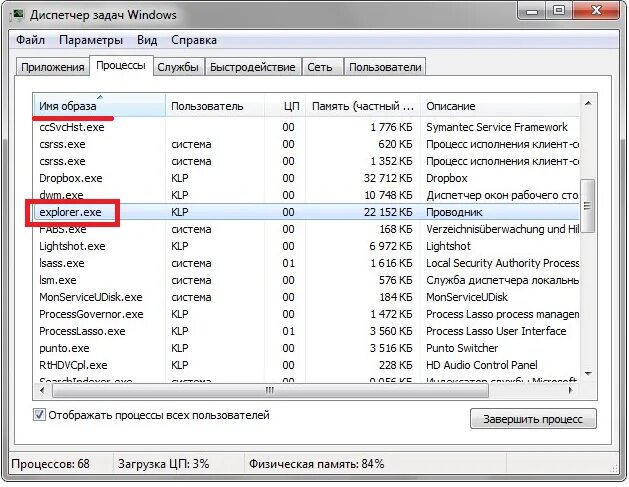
Task: Sort by Пользователь column header
Action: click(x=215, y=106)
